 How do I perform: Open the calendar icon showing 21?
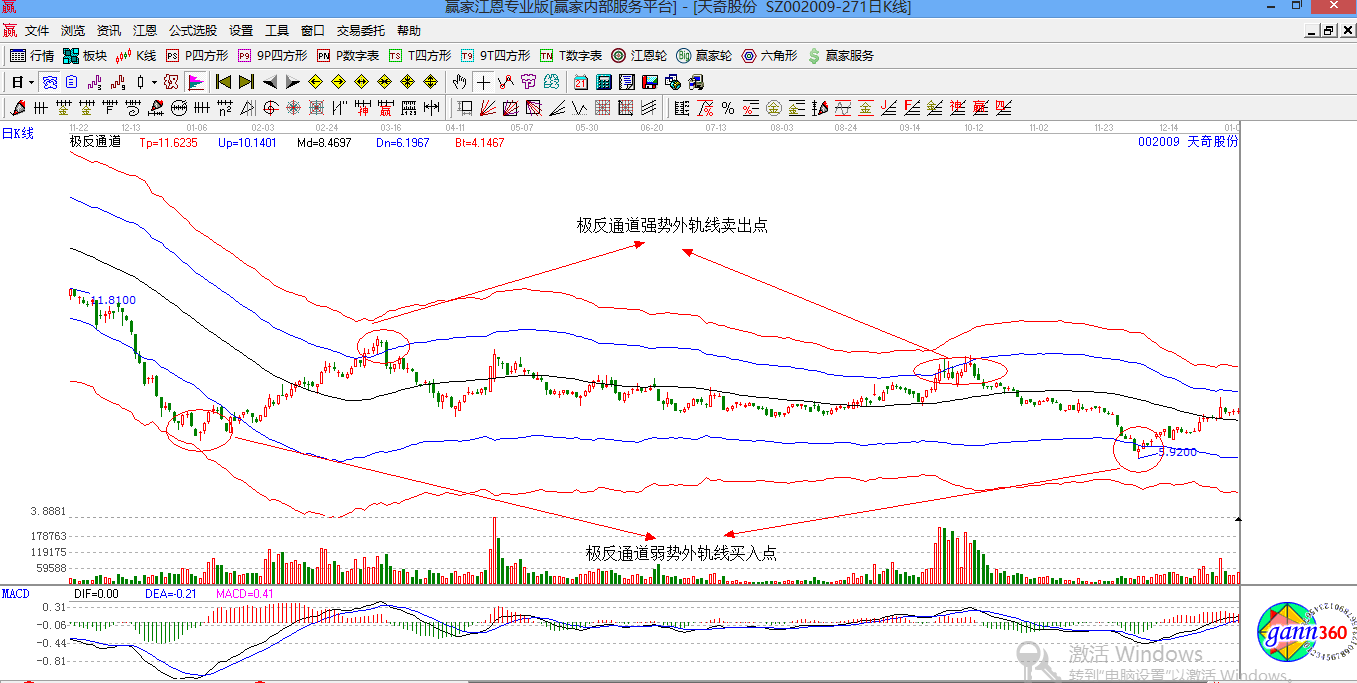pos(581,82)
